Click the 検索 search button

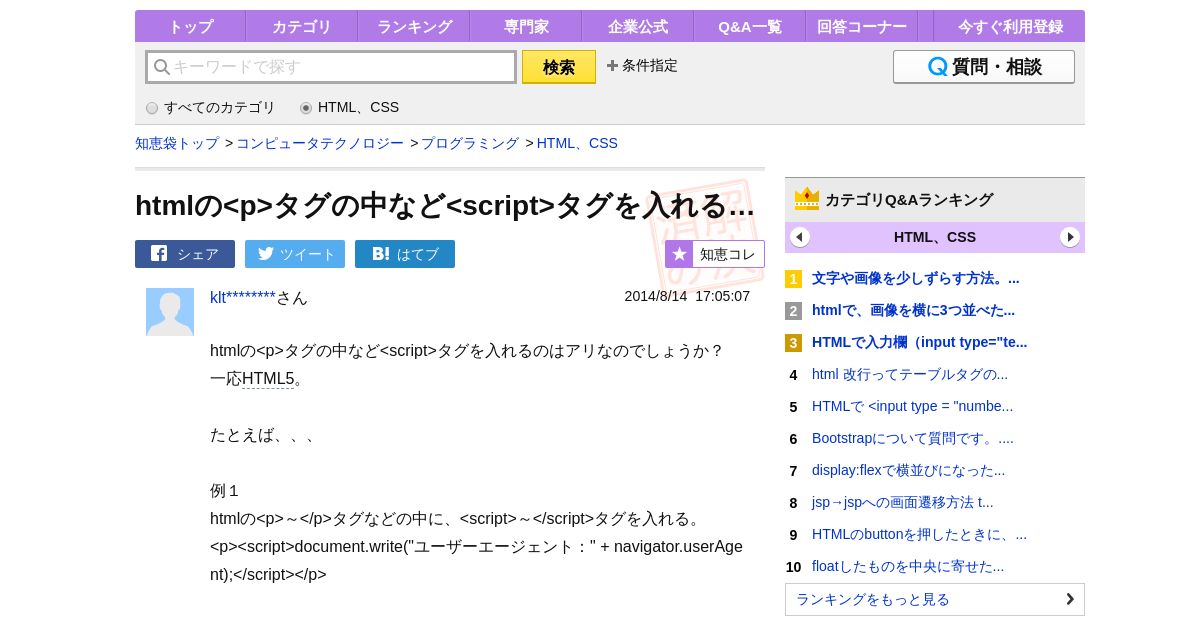point(559,67)
